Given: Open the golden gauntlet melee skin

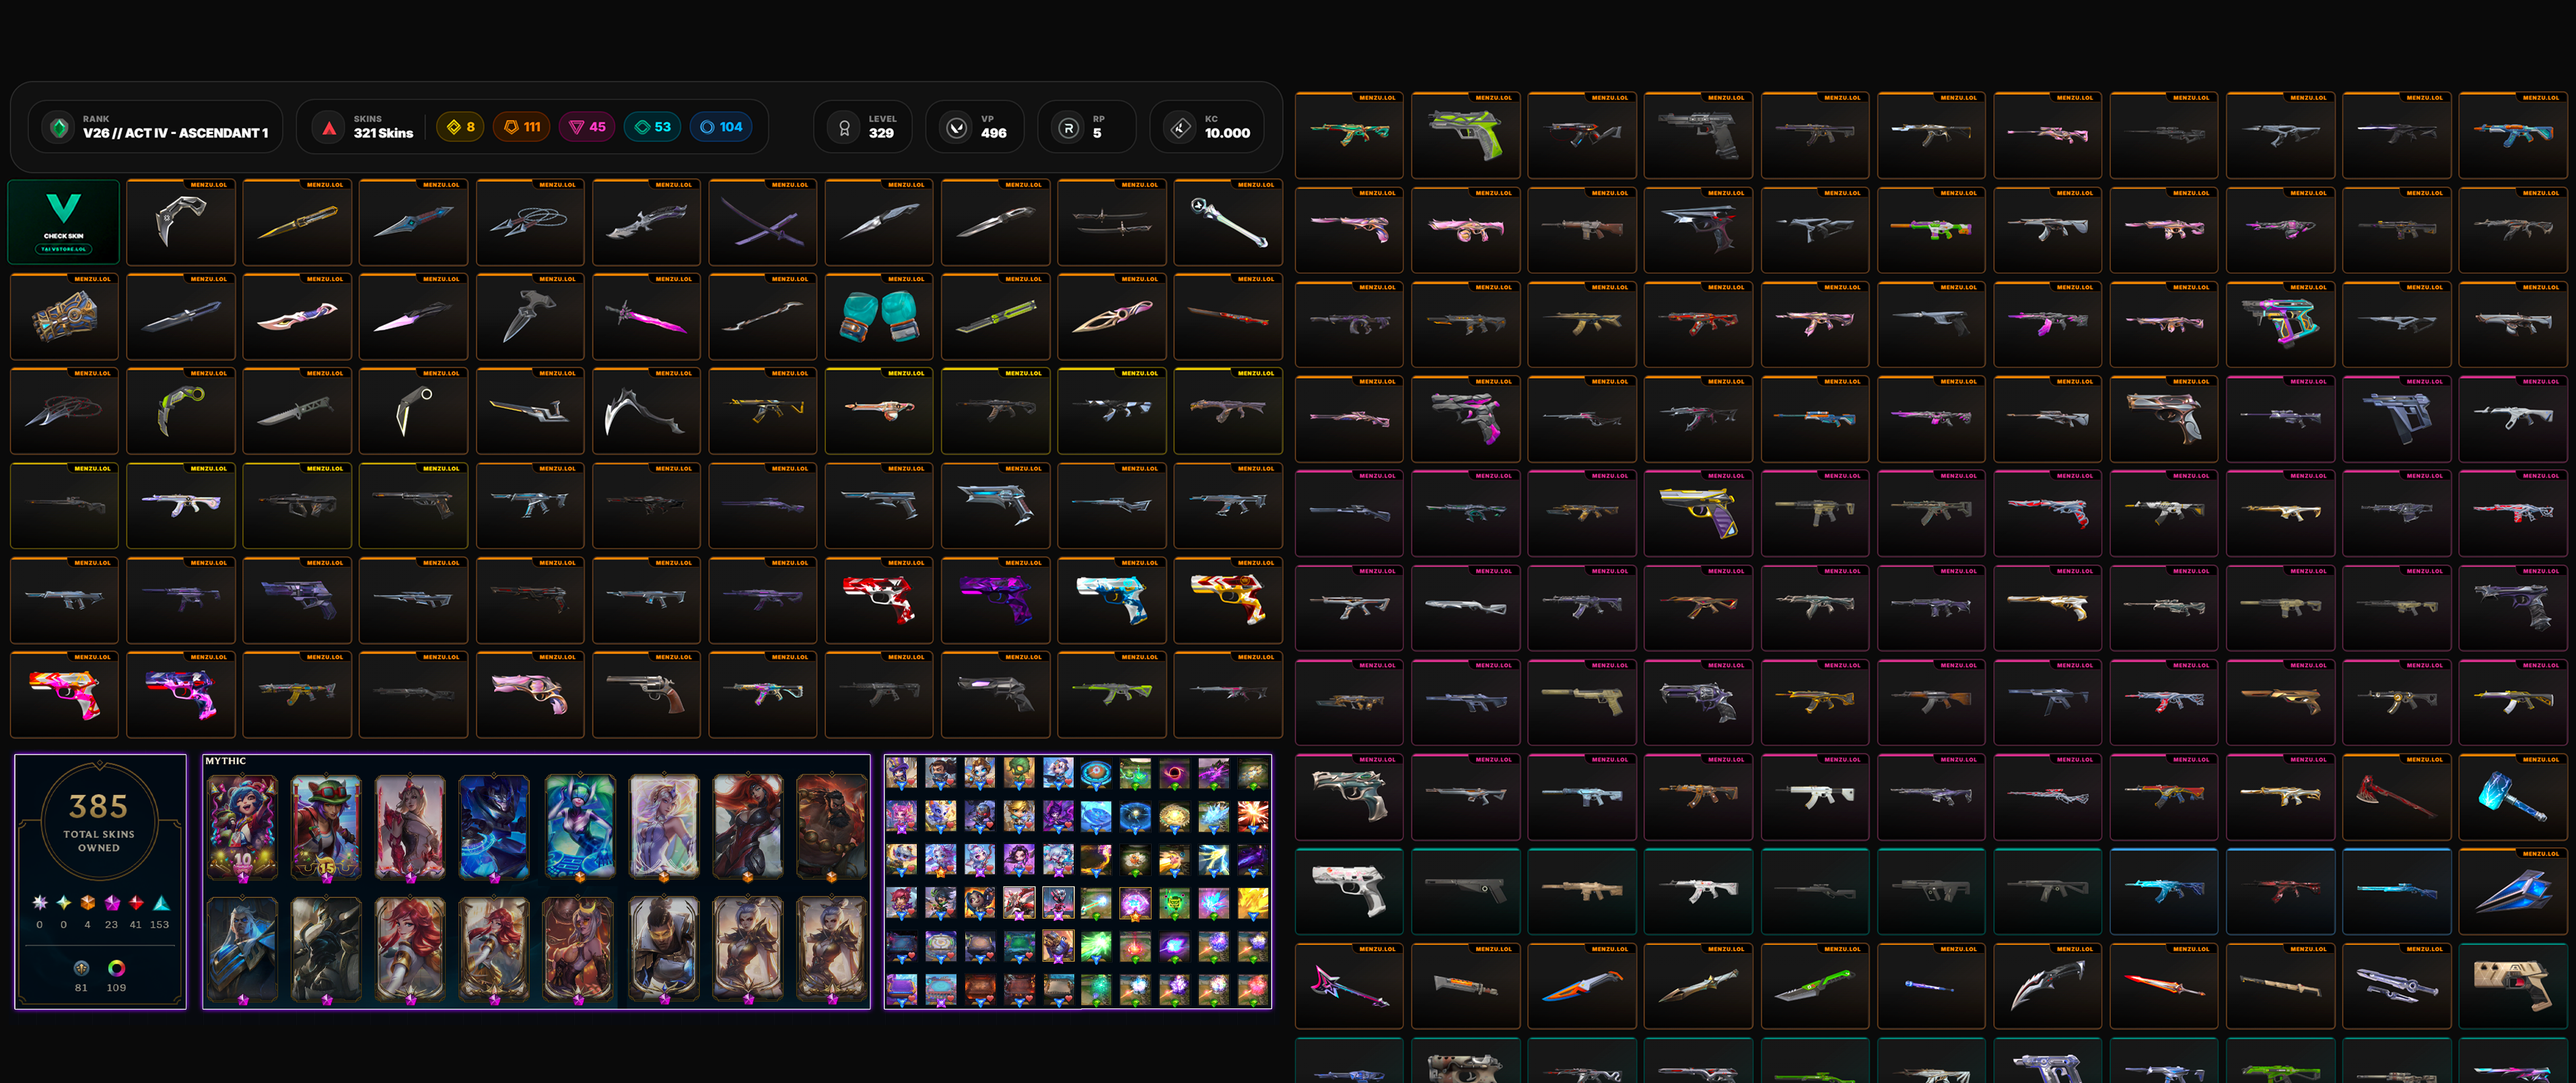Looking at the screenshot, I should (64, 317).
